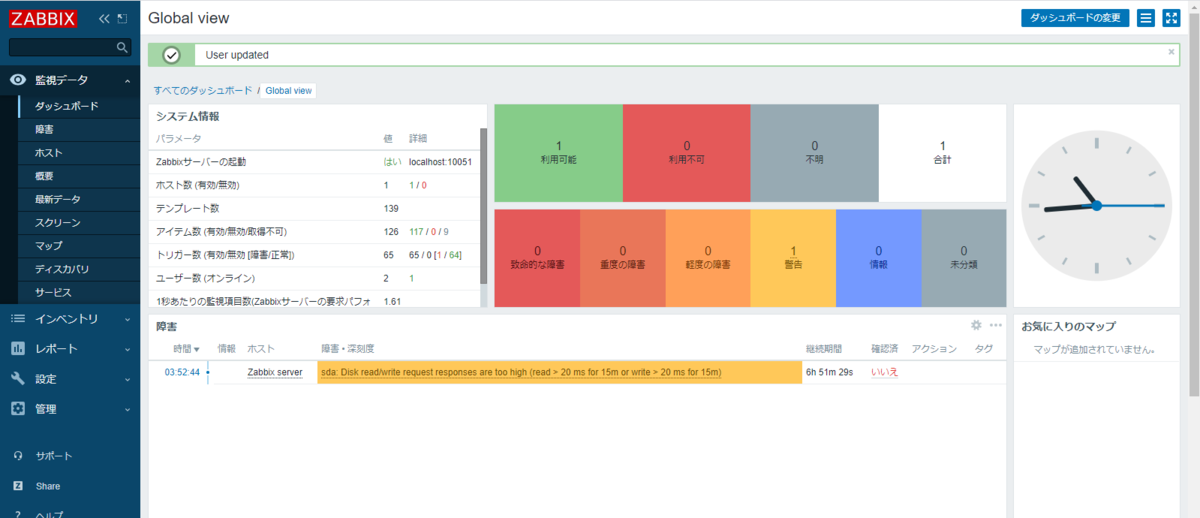Hide the sidebar using window icon
This screenshot has height=518, width=1200.
coord(123,18)
